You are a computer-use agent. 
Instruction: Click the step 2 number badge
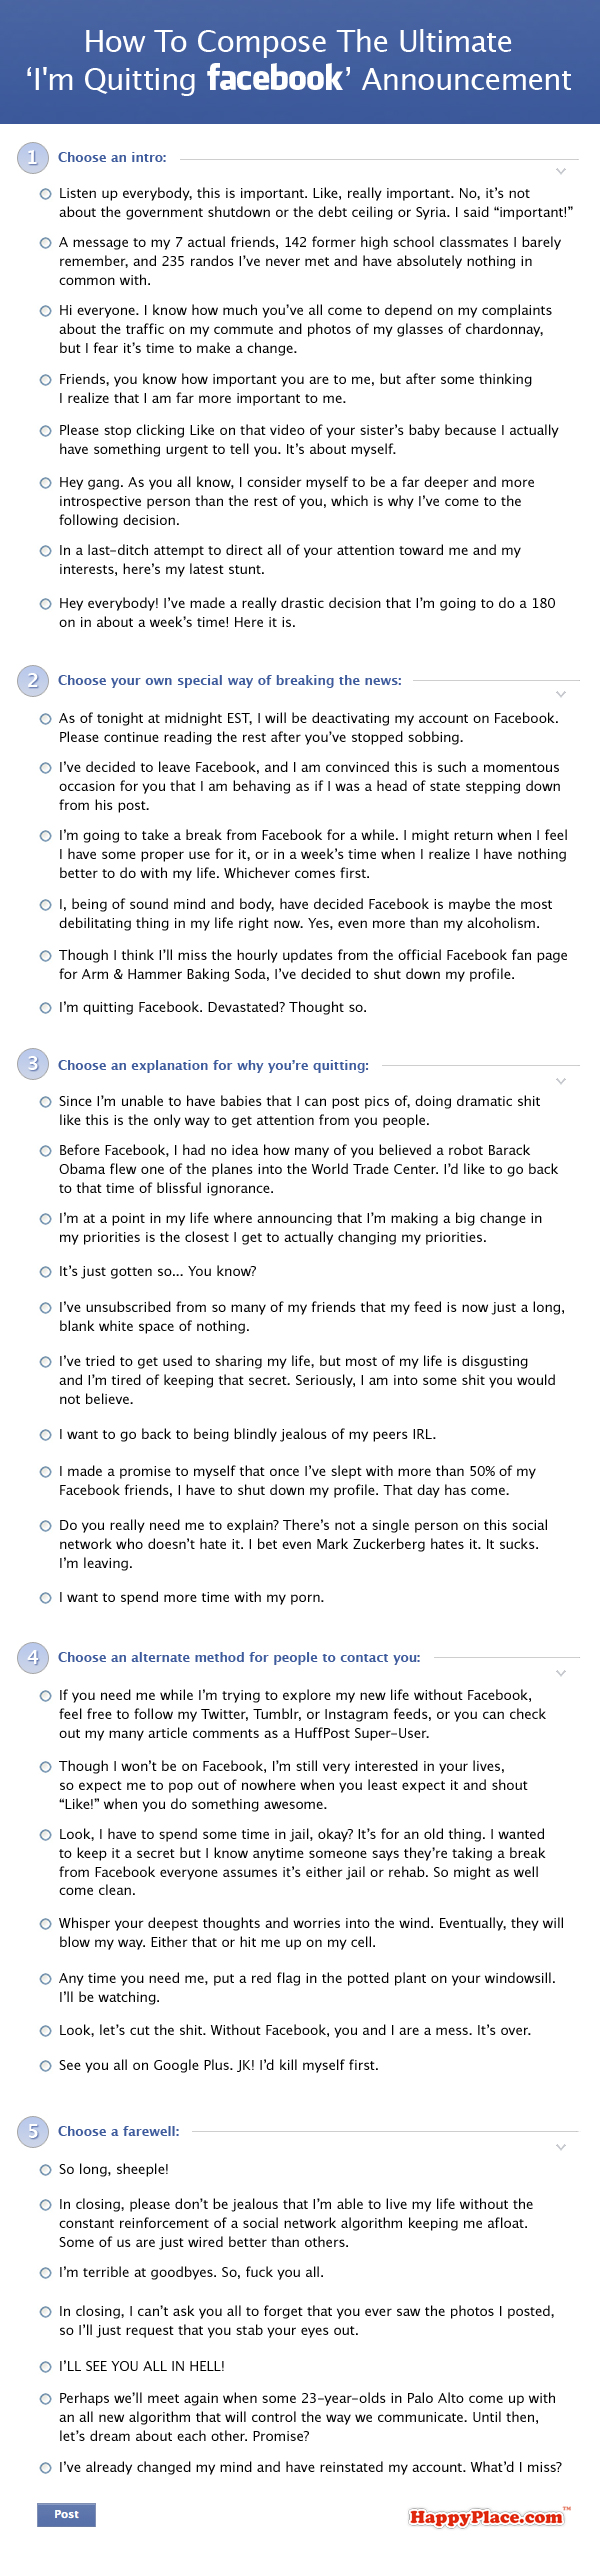32,680
